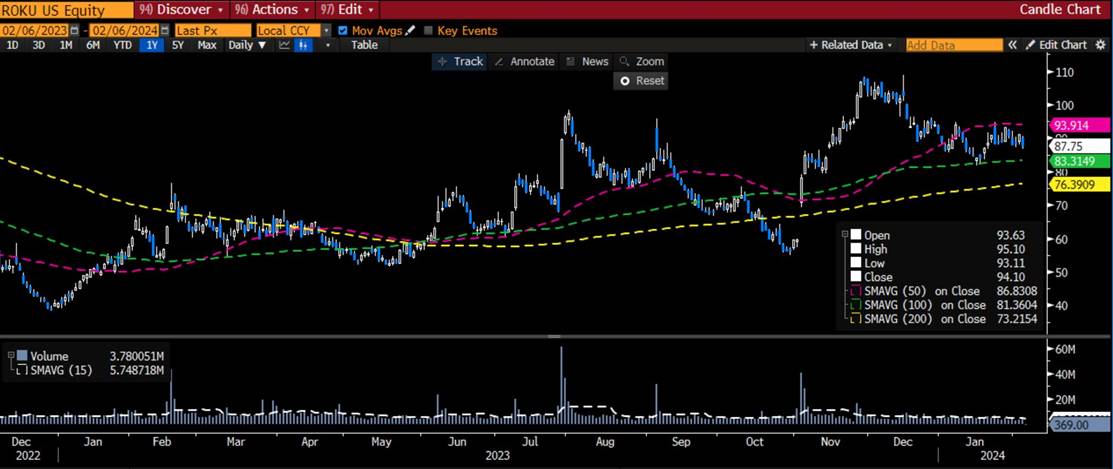This screenshot has width=1113, height=469.
Task: Click the Candle Chart title text
Action: tap(1062, 10)
